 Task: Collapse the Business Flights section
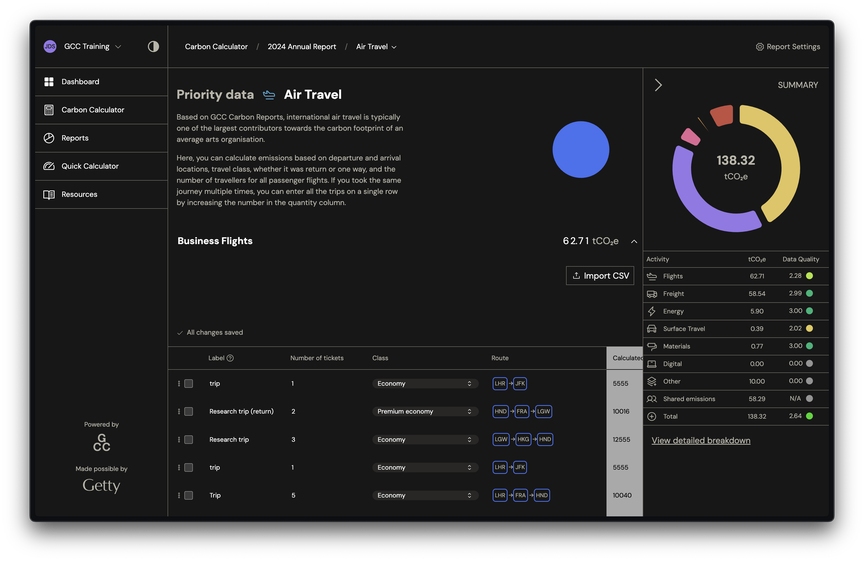[x=634, y=241]
